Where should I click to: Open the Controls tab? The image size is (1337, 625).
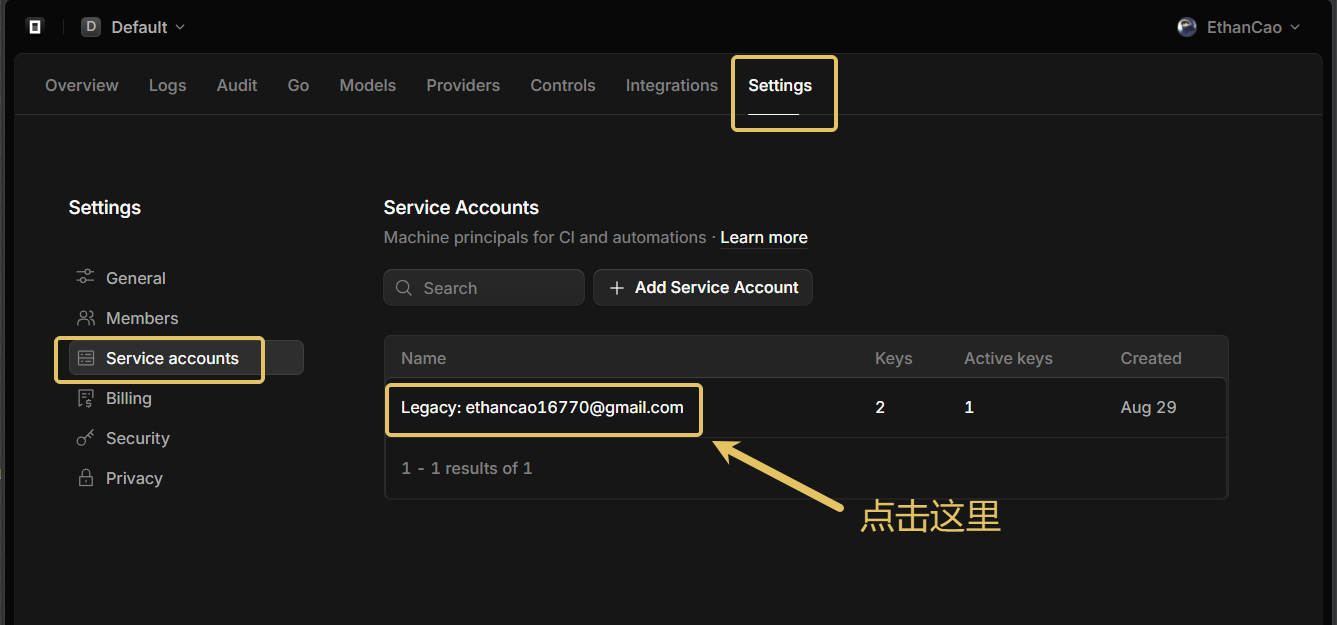[x=563, y=85]
